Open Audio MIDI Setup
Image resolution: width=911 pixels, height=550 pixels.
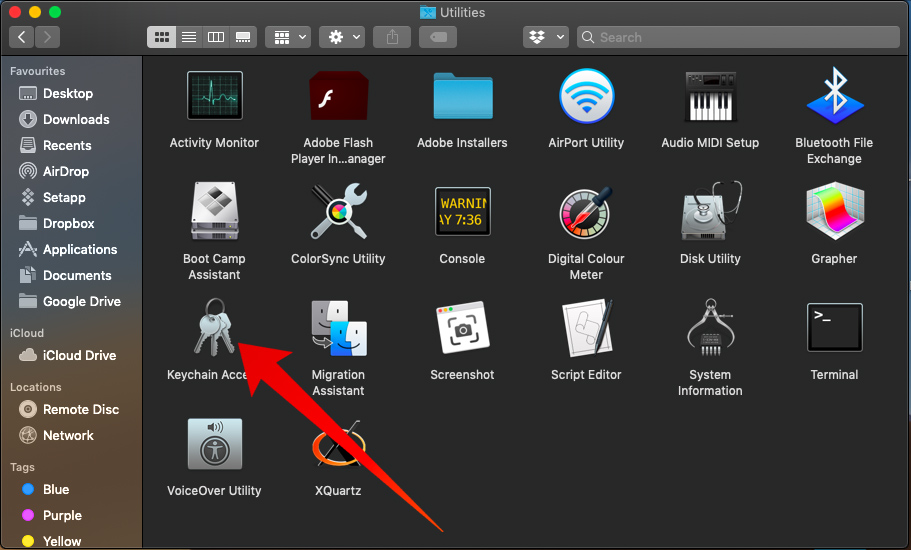710,96
